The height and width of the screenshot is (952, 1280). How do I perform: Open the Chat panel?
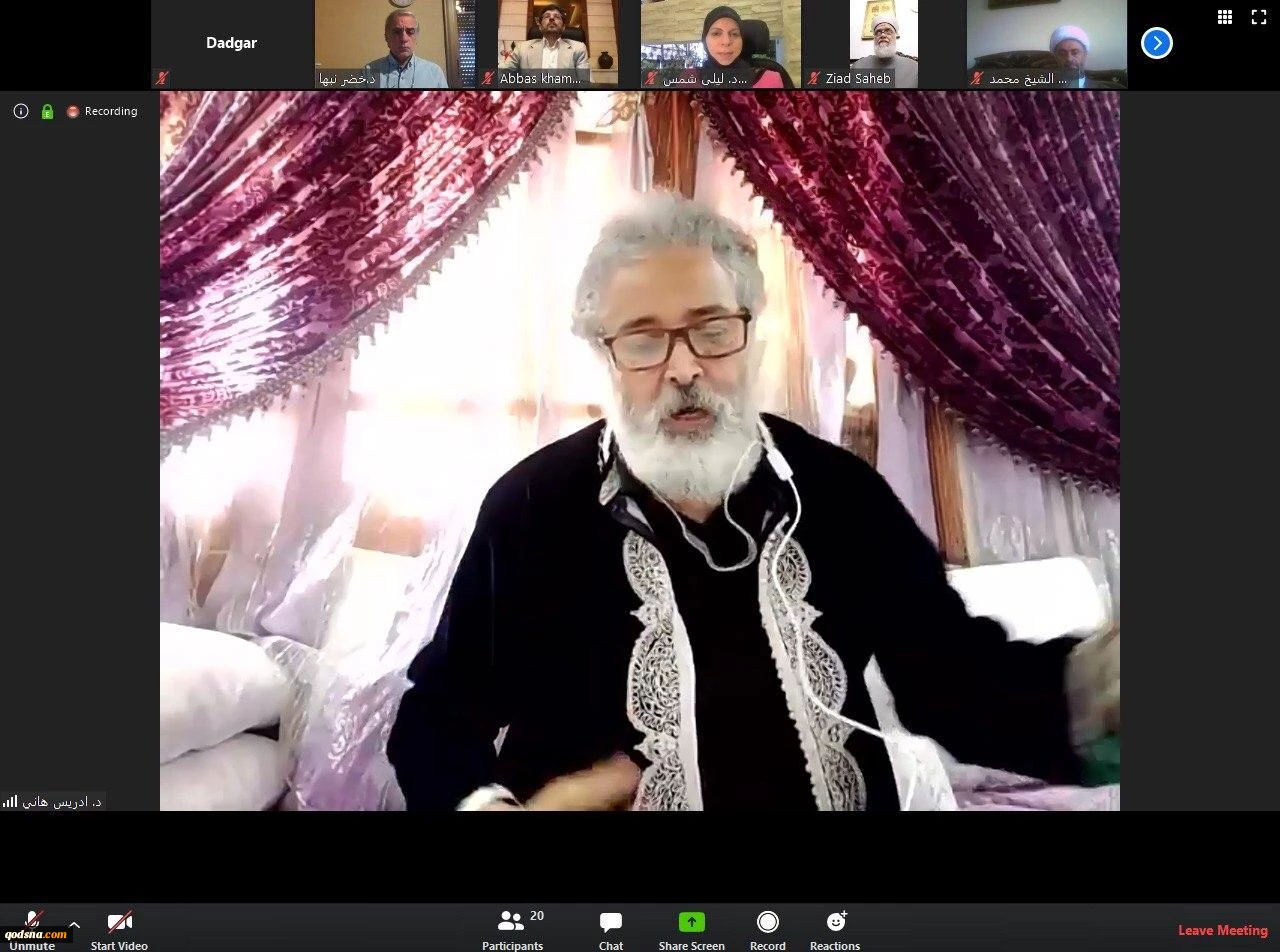(x=610, y=929)
